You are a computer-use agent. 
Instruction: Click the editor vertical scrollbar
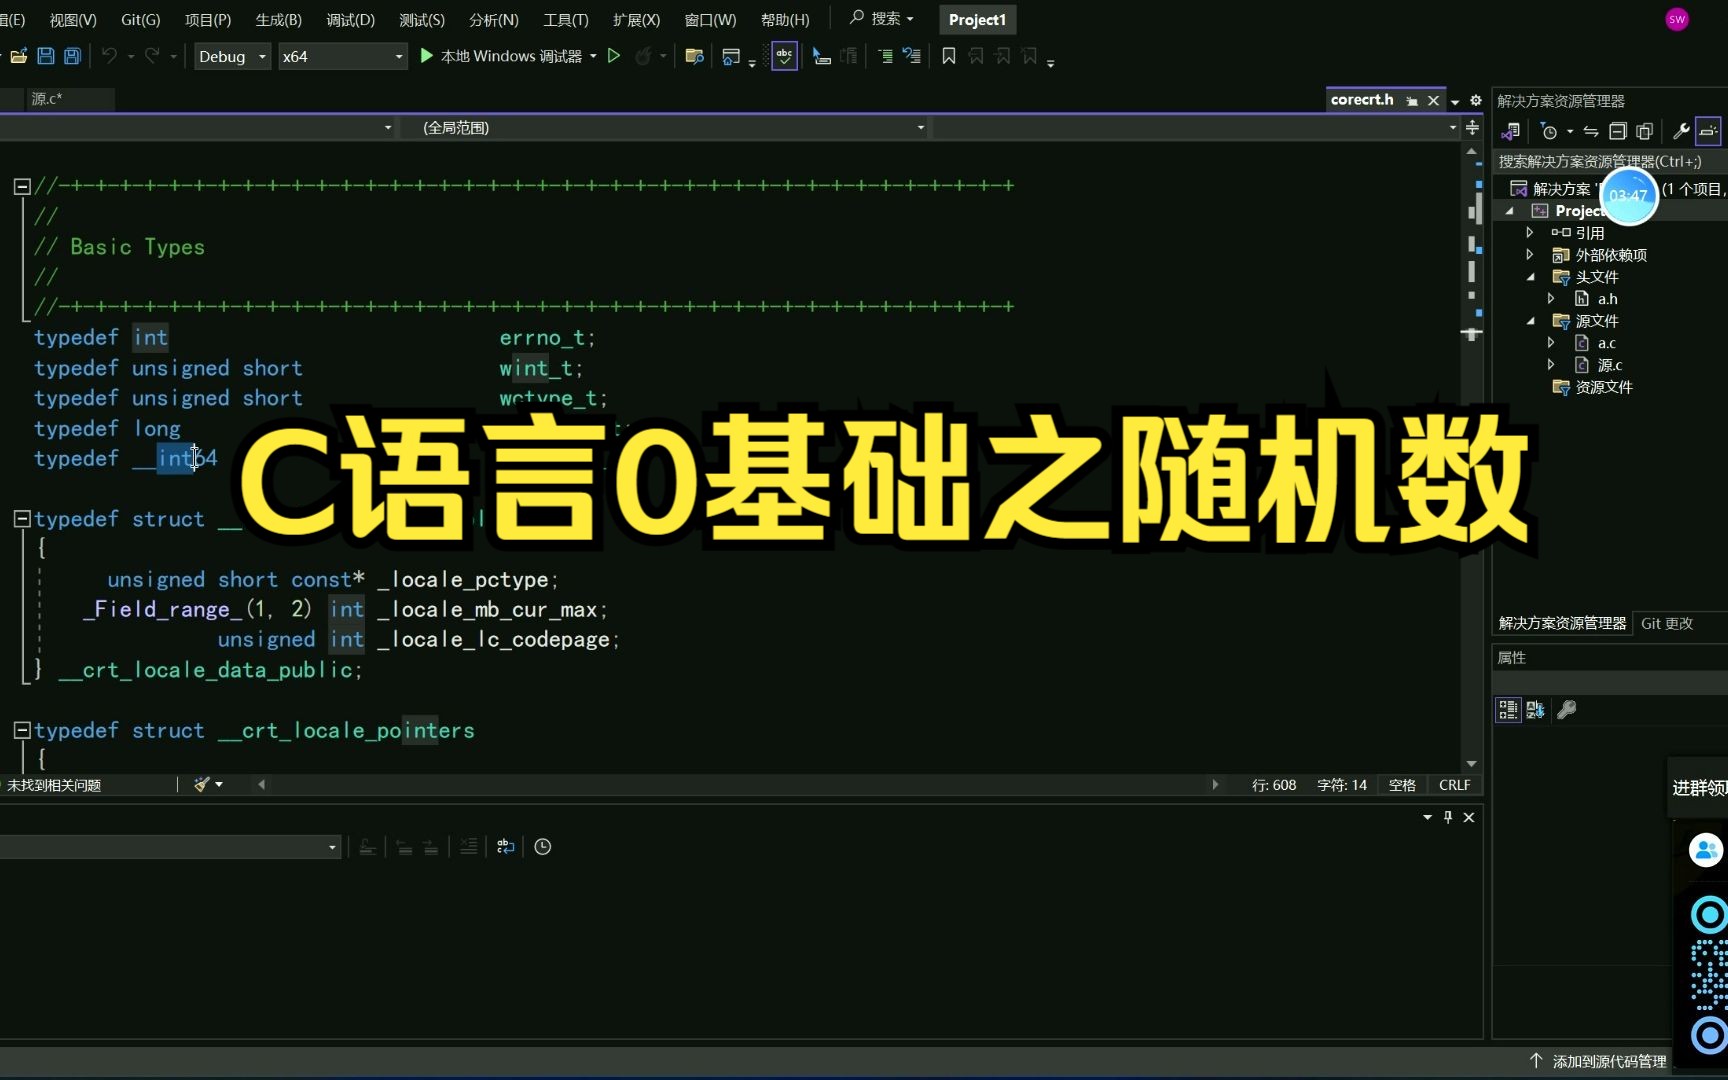click(x=1471, y=460)
